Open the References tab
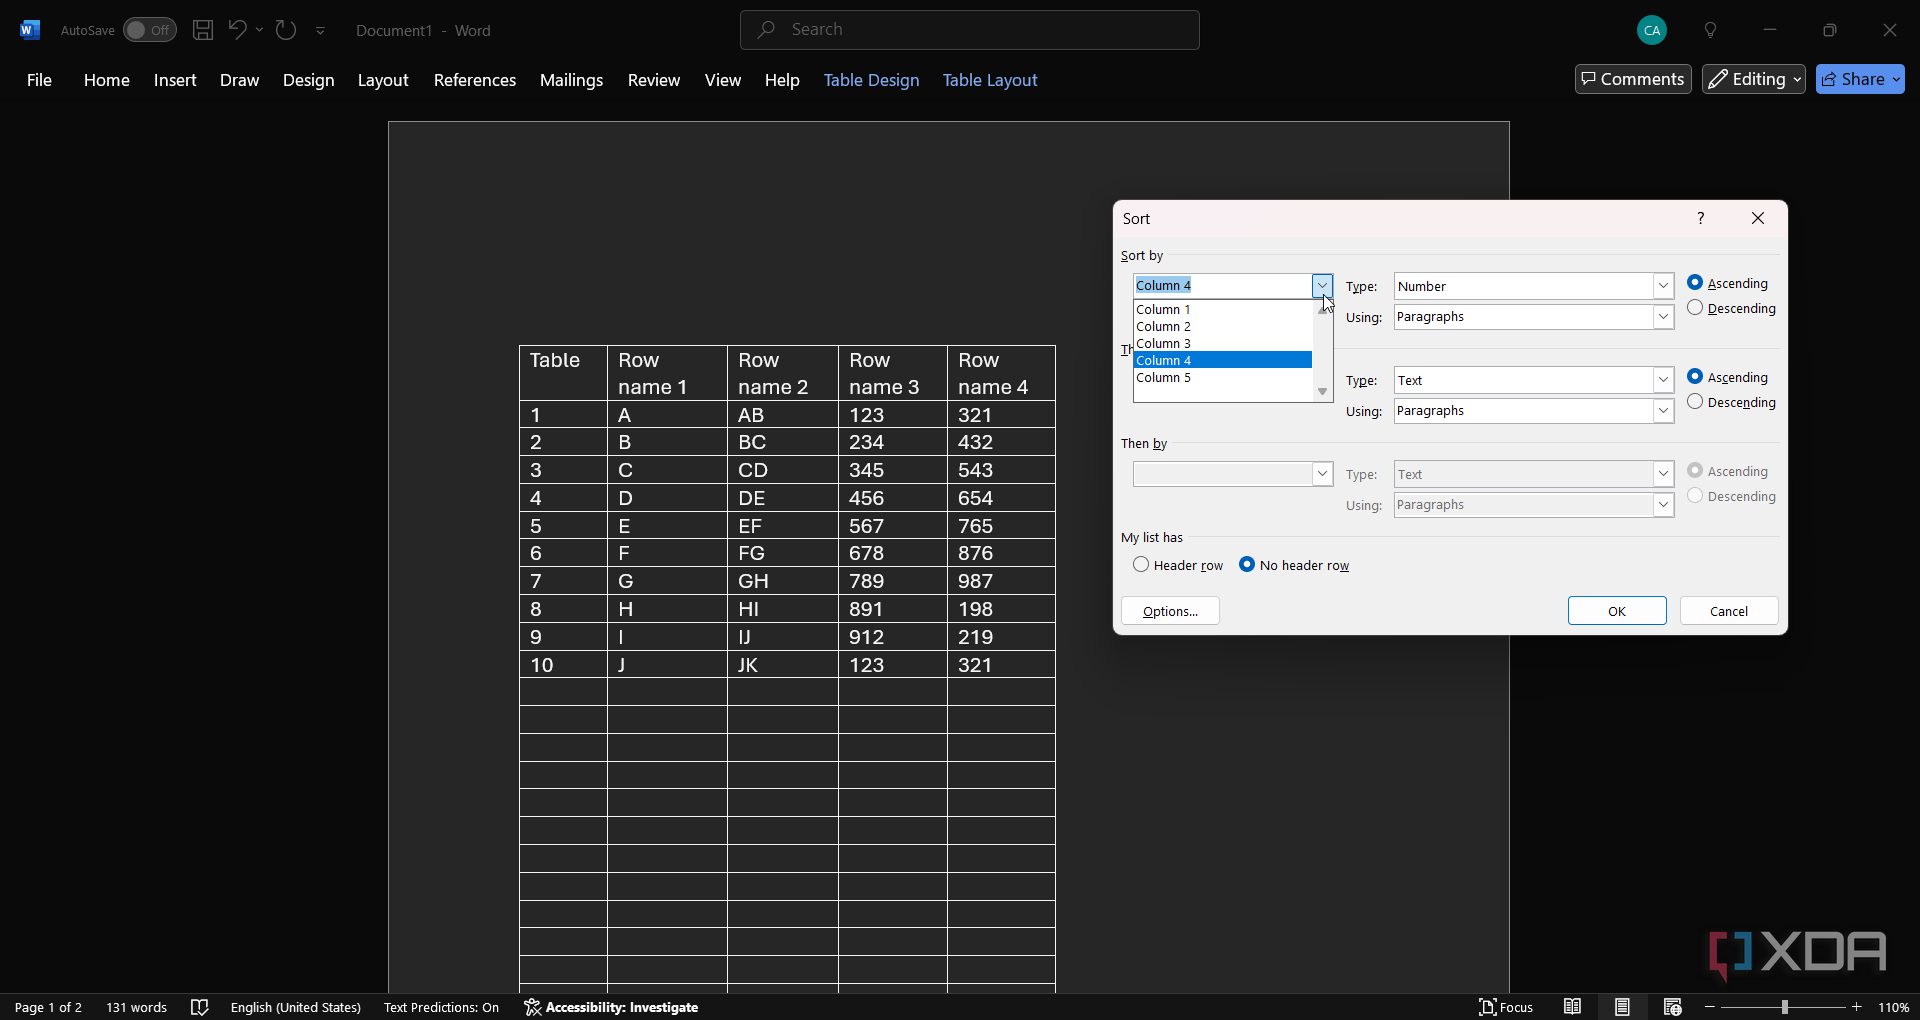 pyautogui.click(x=475, y=80)
